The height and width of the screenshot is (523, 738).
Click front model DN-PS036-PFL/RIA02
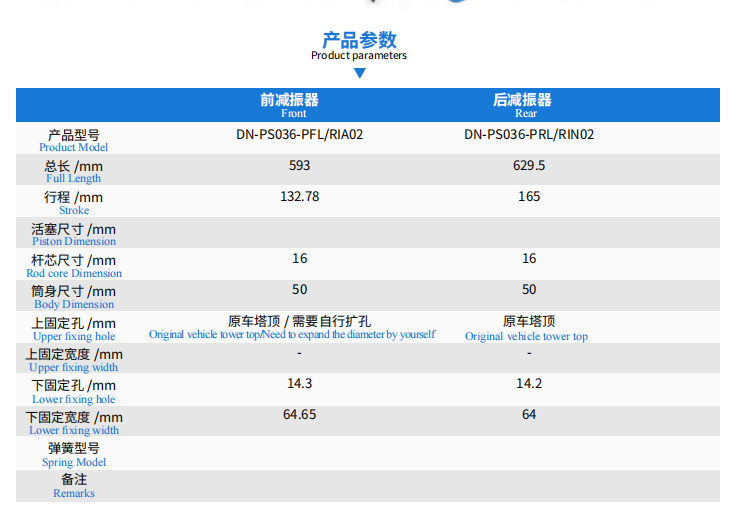point(299,134)
